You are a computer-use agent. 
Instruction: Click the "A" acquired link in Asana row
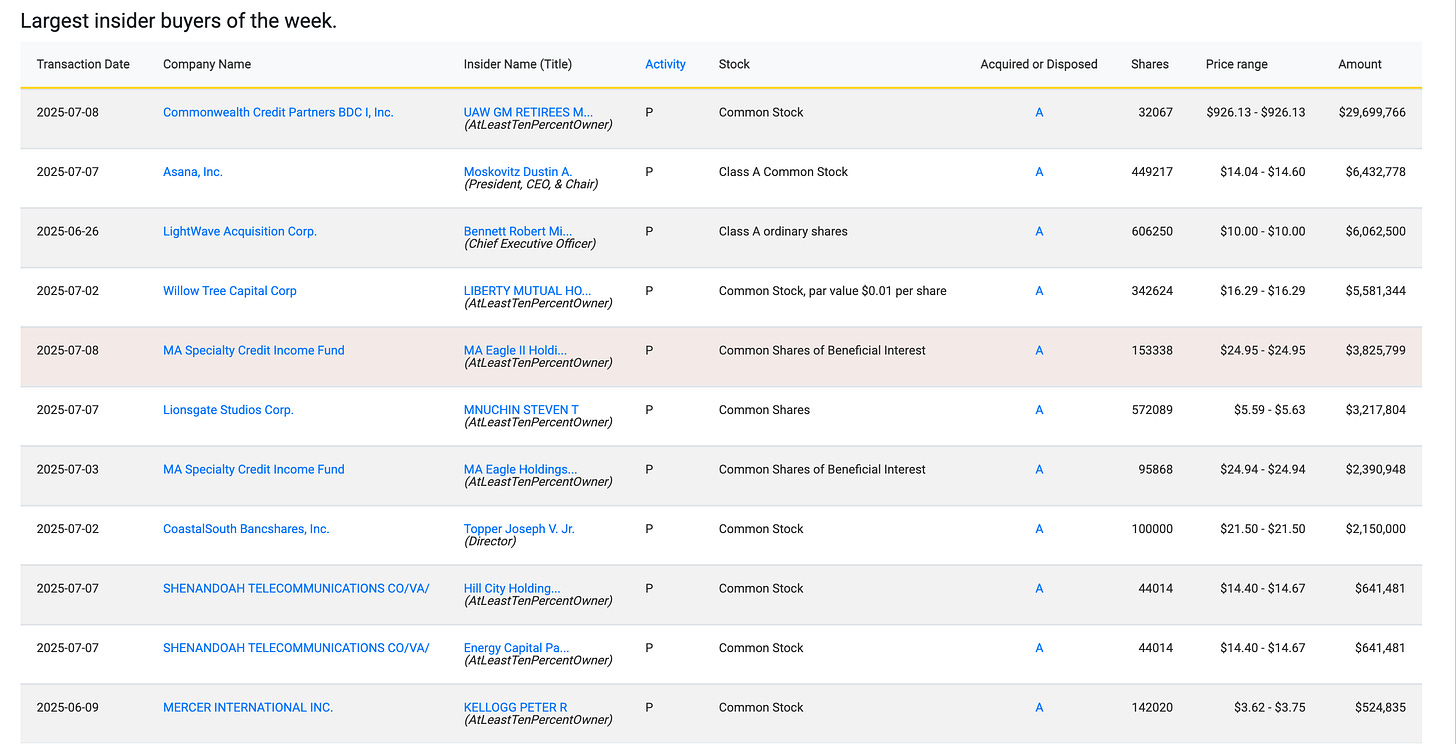click(1039, 172)
